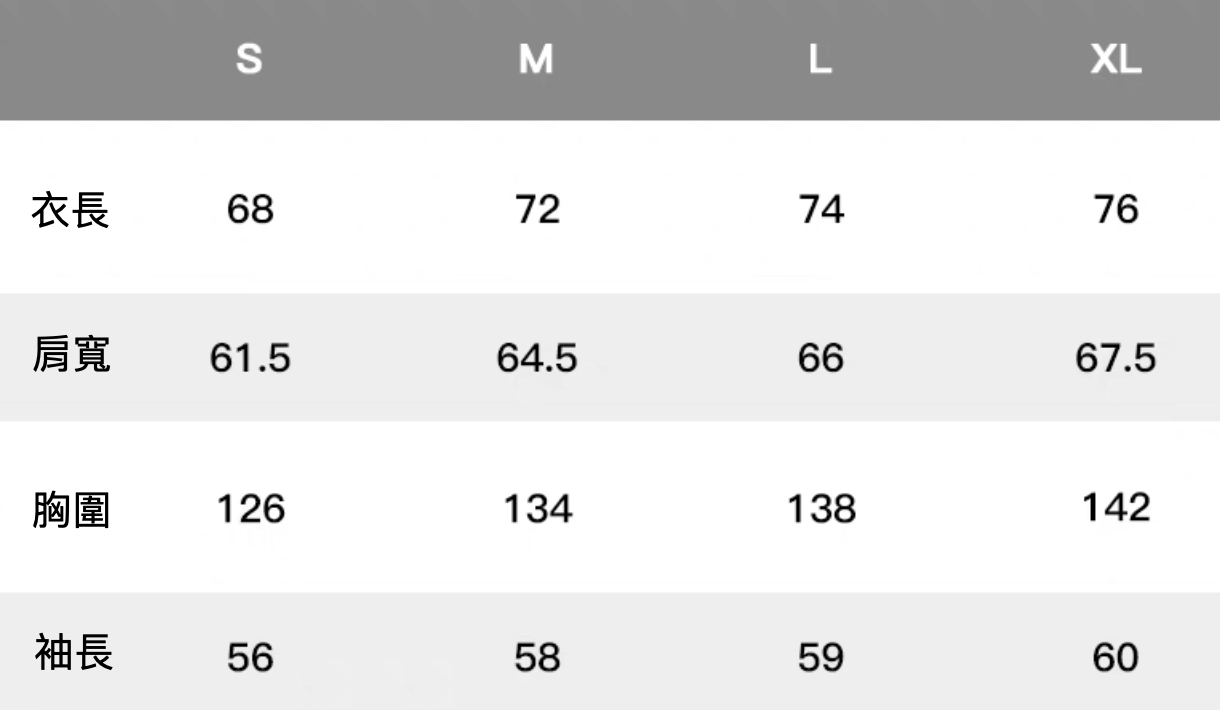
Task: Click the 76 value under XL
Action: pos(1116,210)
